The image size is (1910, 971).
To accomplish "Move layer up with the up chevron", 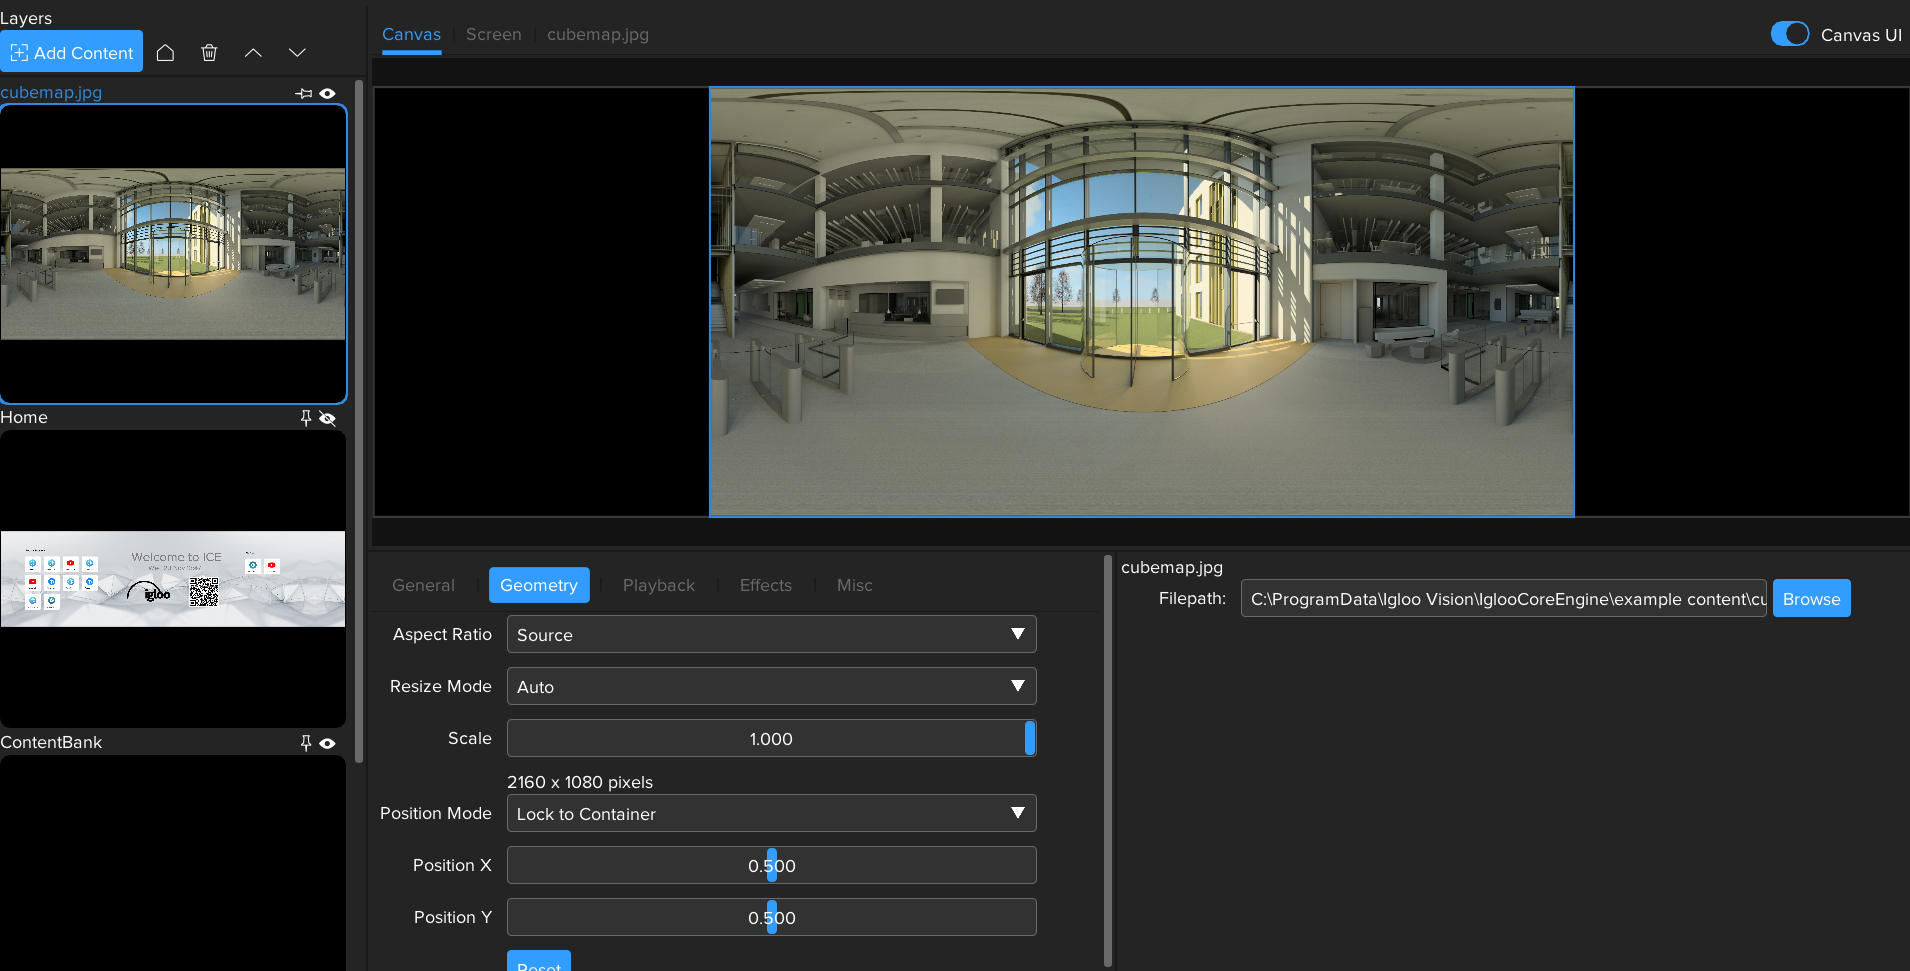I will point(253,53).
